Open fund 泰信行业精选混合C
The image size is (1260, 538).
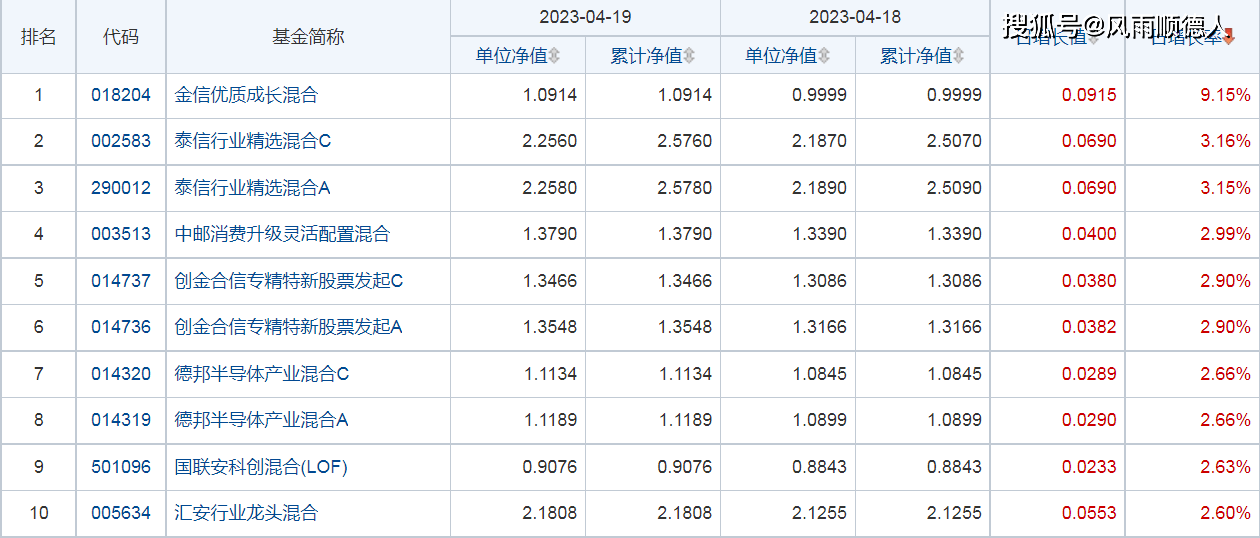[252, 141]
